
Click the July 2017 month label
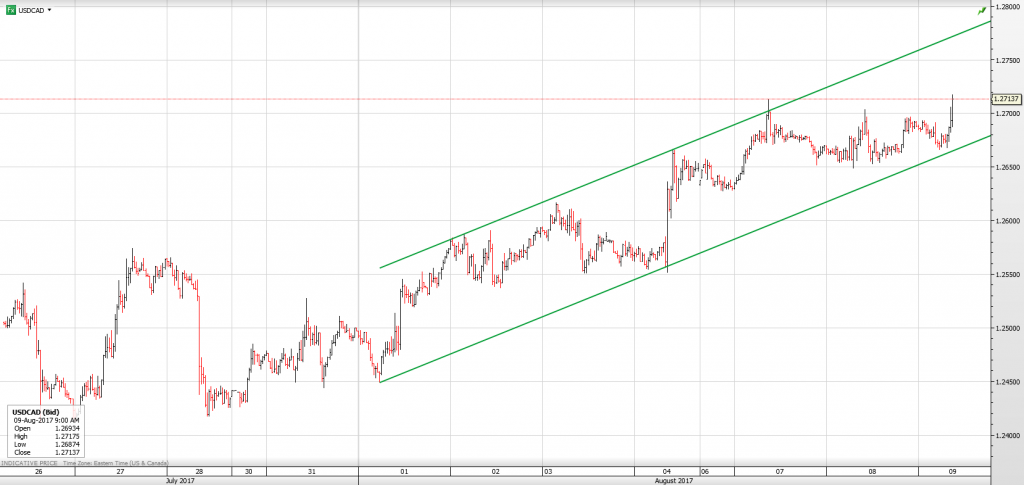(x=181, y=480)
